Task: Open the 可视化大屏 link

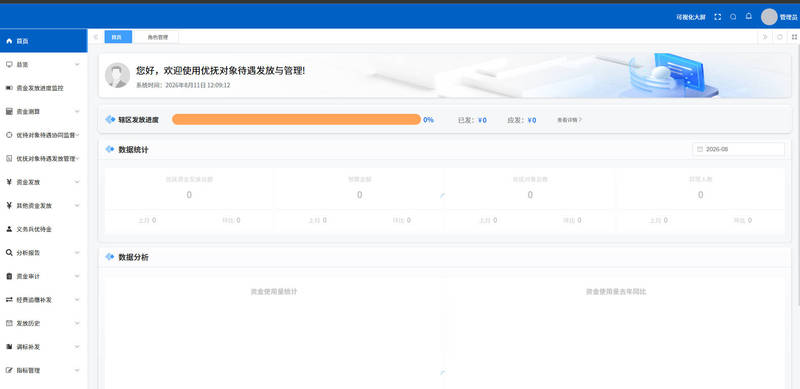Action: [x=691, y=17]
